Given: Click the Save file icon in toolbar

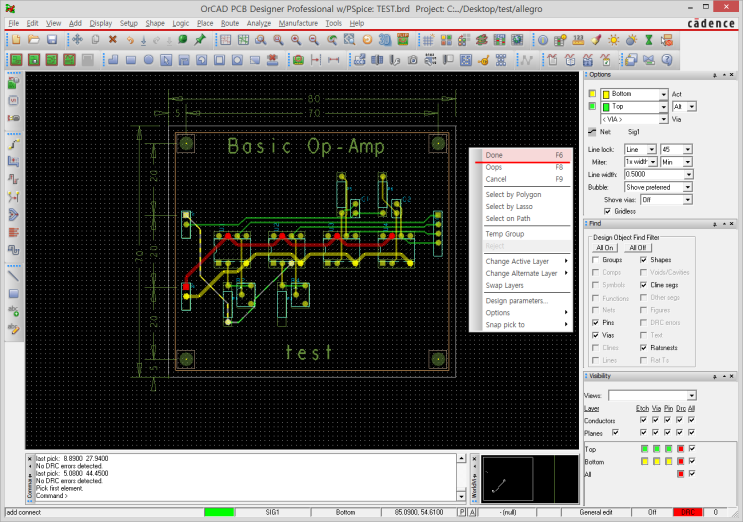Looking at the screenshot, I should coord(52,39).
